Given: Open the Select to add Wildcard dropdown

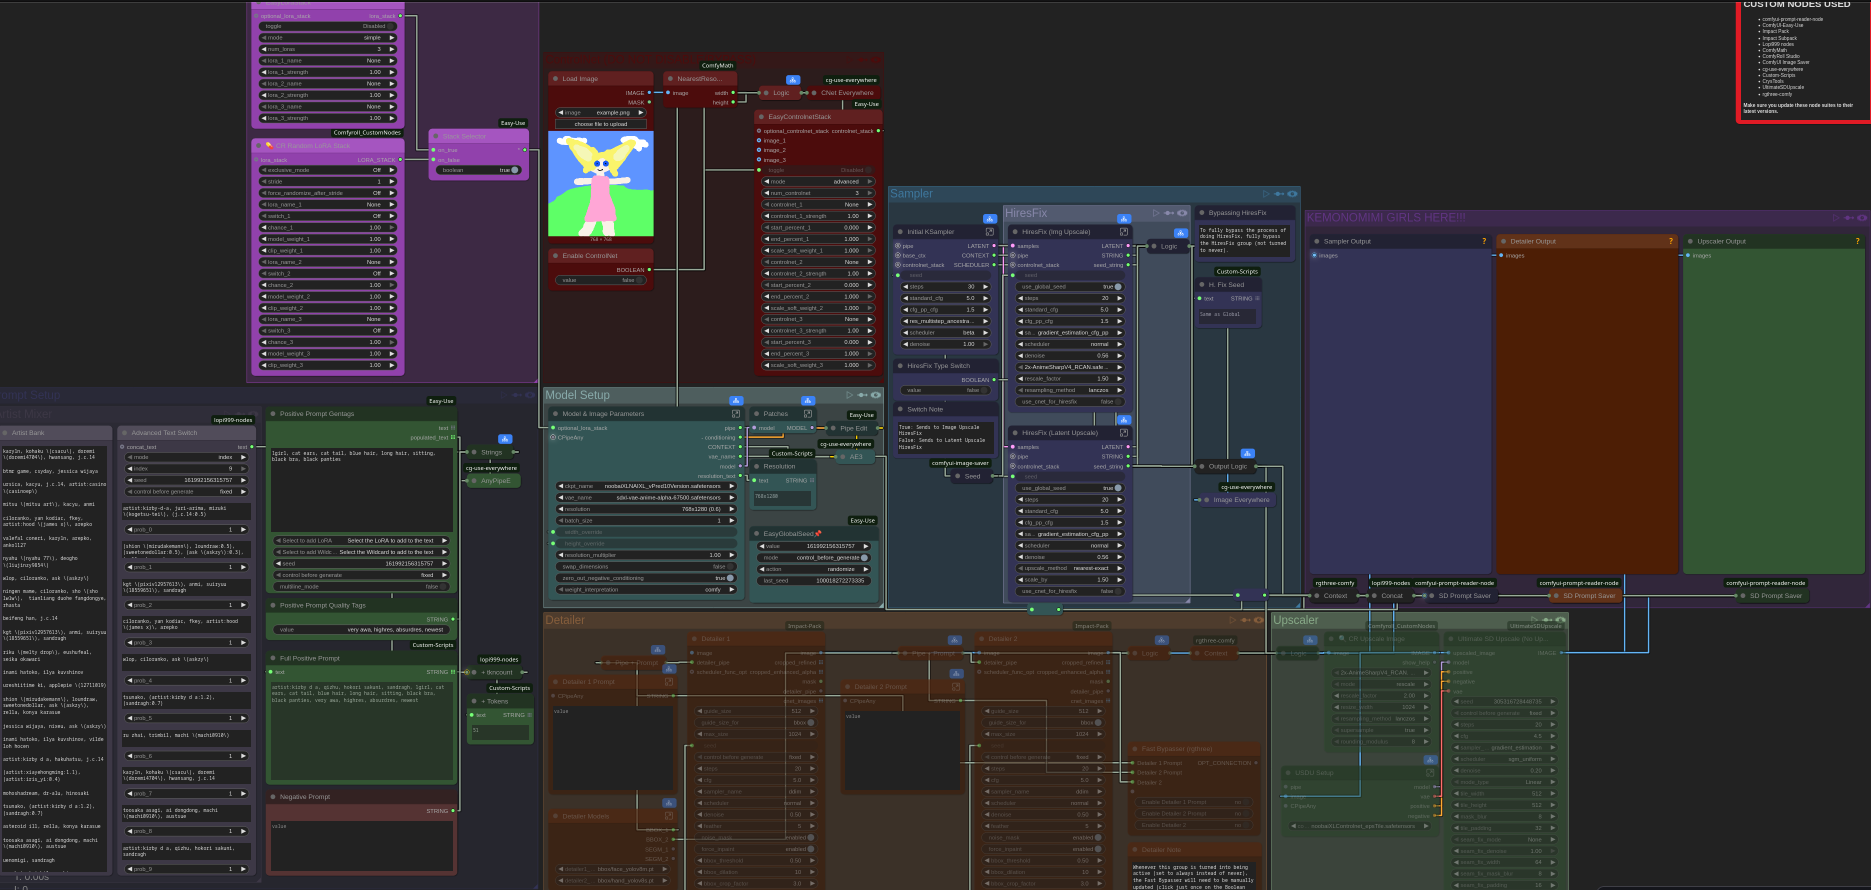Looking at the screenshot, I should 359,552.
